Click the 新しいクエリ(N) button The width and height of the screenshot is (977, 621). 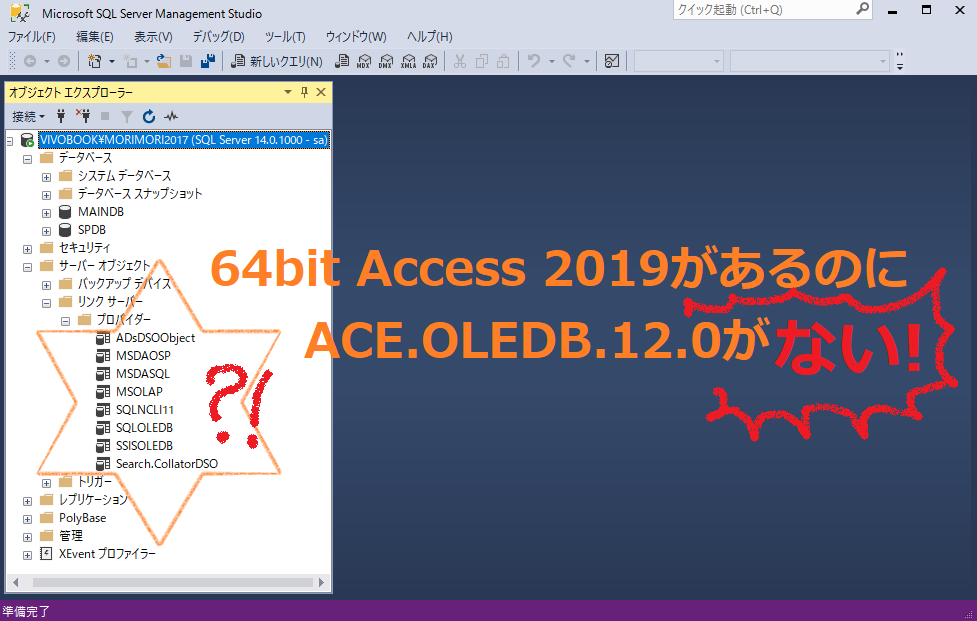click(277, 61)
